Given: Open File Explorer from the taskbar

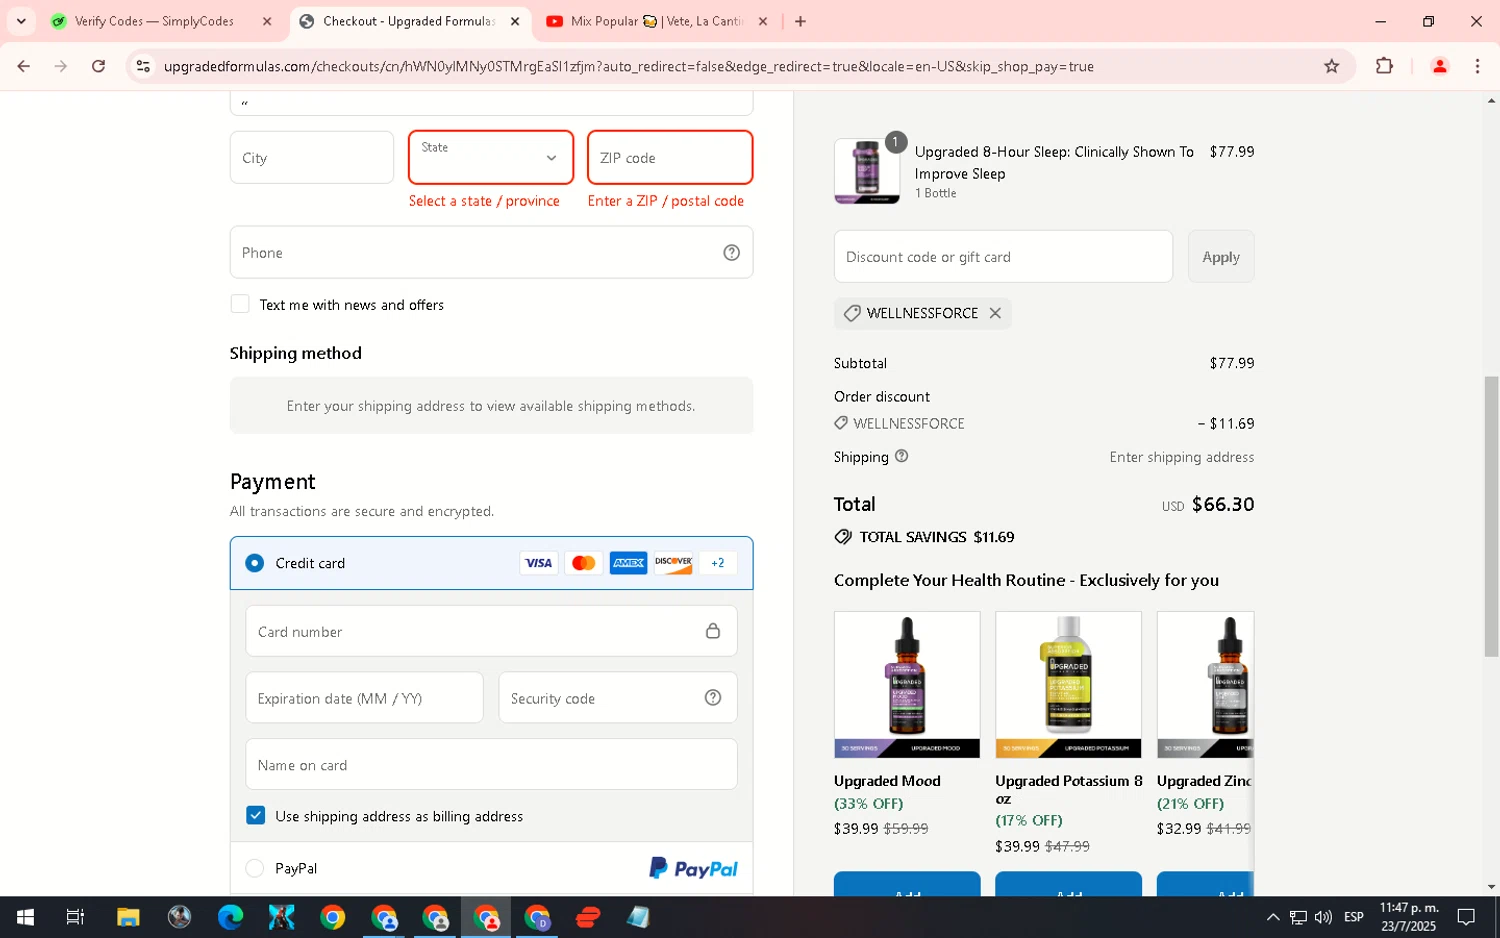Looking at the screenshot, I should (x=128, y=917).
